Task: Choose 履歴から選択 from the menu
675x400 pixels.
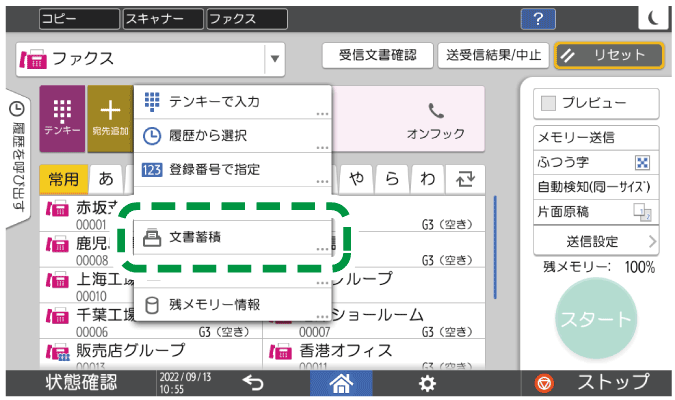Action: [232, 136]
